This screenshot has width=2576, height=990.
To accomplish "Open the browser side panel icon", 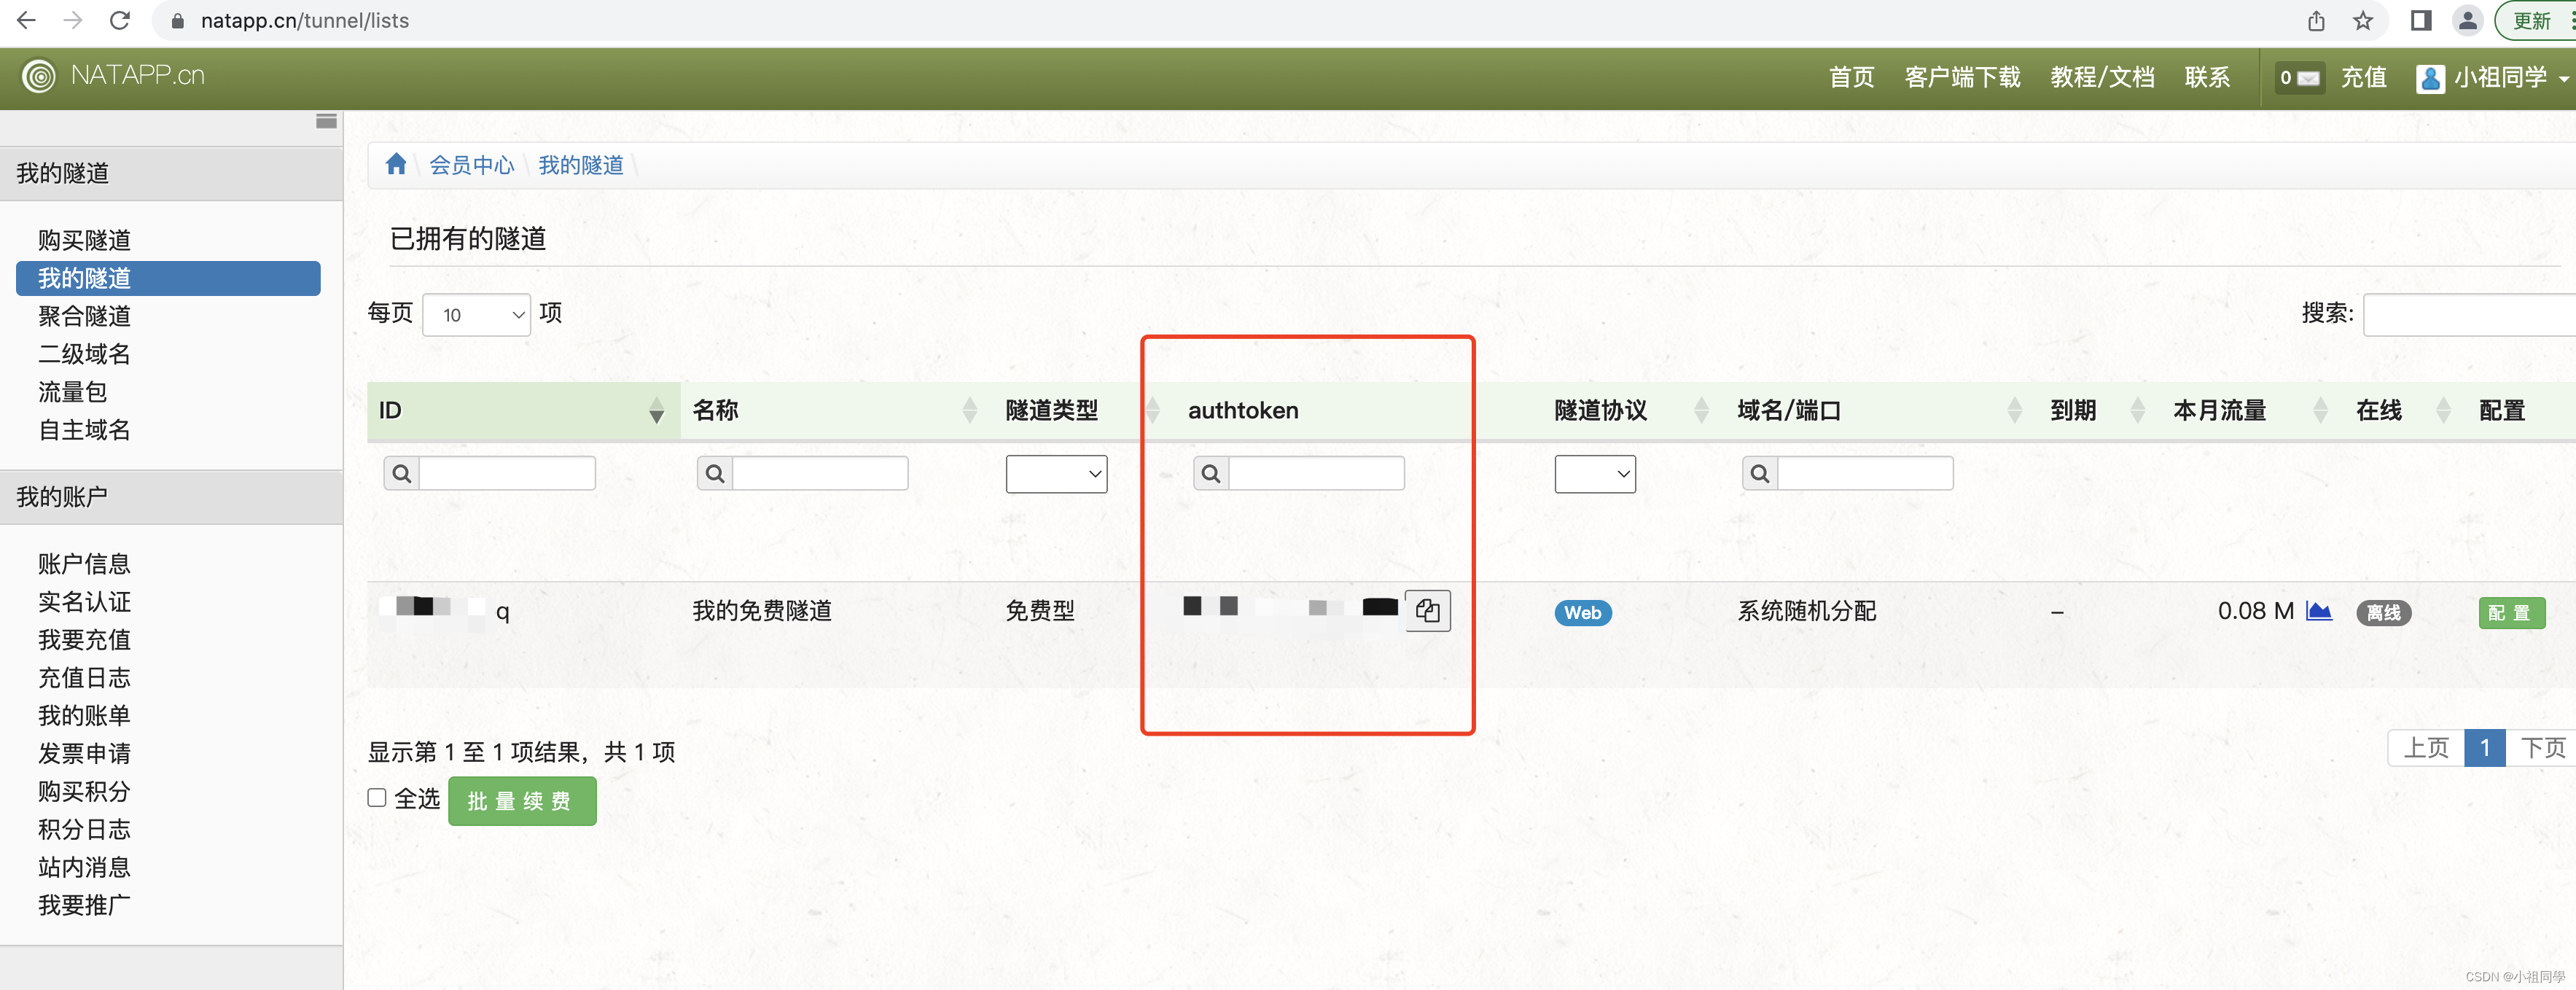I will pos(2421,21).
